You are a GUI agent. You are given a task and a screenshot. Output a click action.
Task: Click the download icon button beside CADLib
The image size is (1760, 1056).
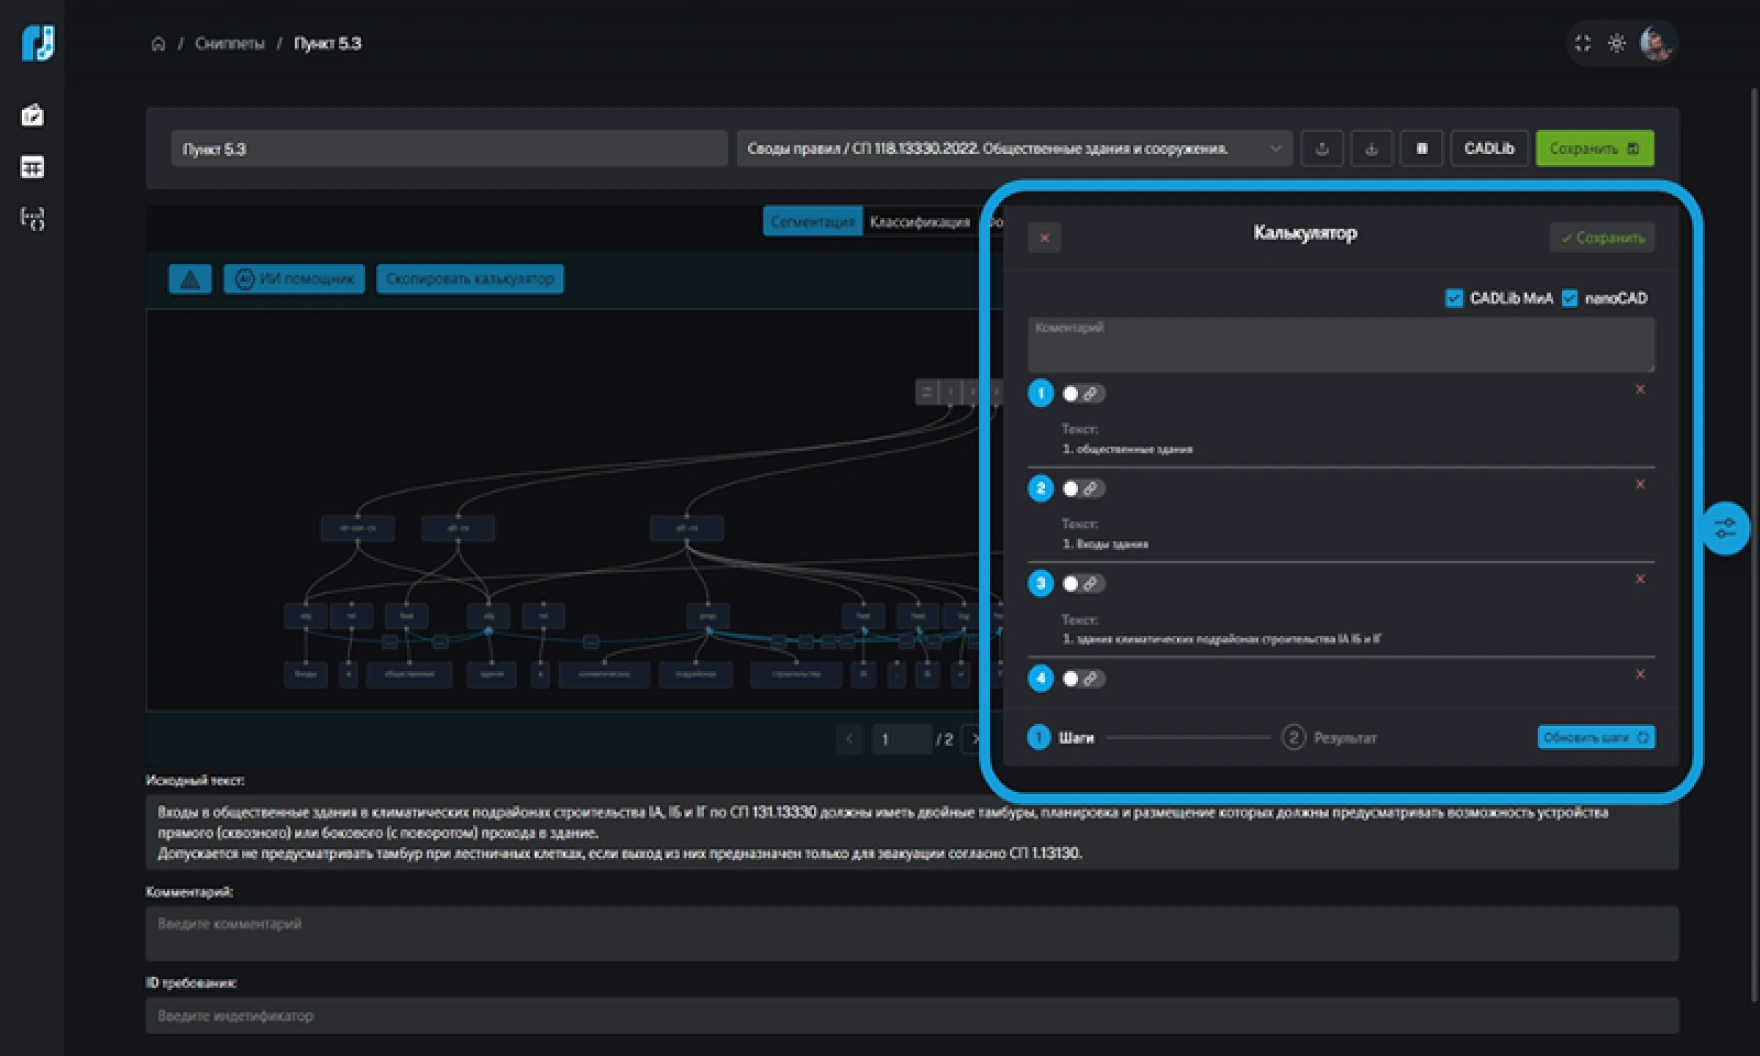(x=1371, y=149)
